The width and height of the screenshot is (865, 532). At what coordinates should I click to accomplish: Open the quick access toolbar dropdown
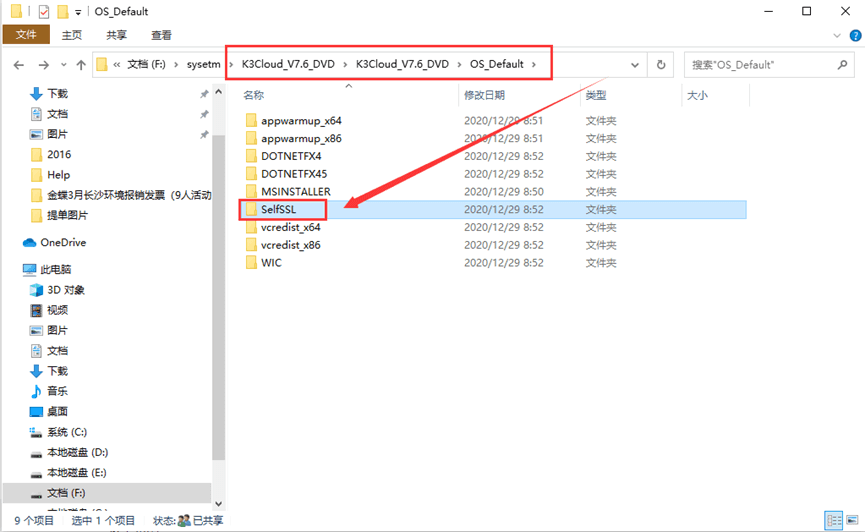tap(78, 12)
